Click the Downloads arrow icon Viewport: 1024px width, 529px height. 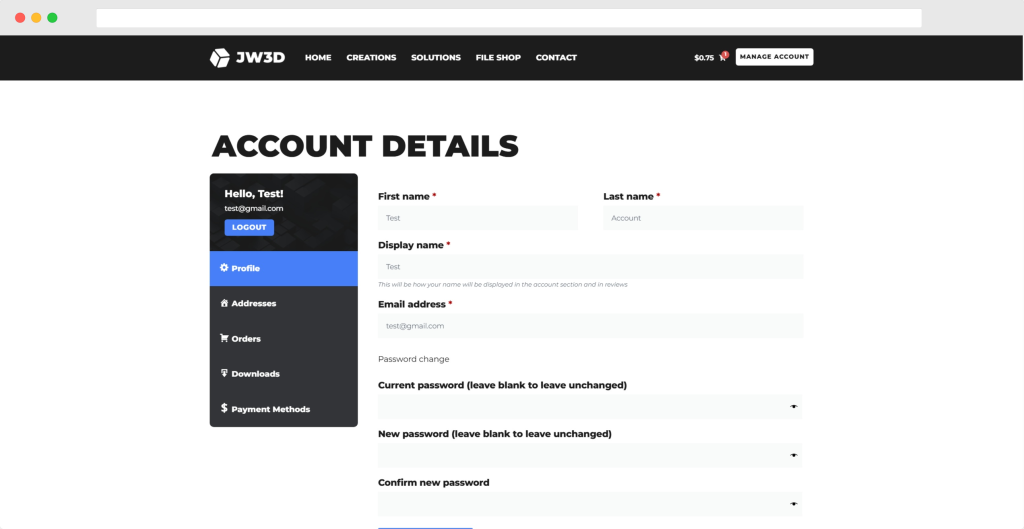[x=224, y=374]
